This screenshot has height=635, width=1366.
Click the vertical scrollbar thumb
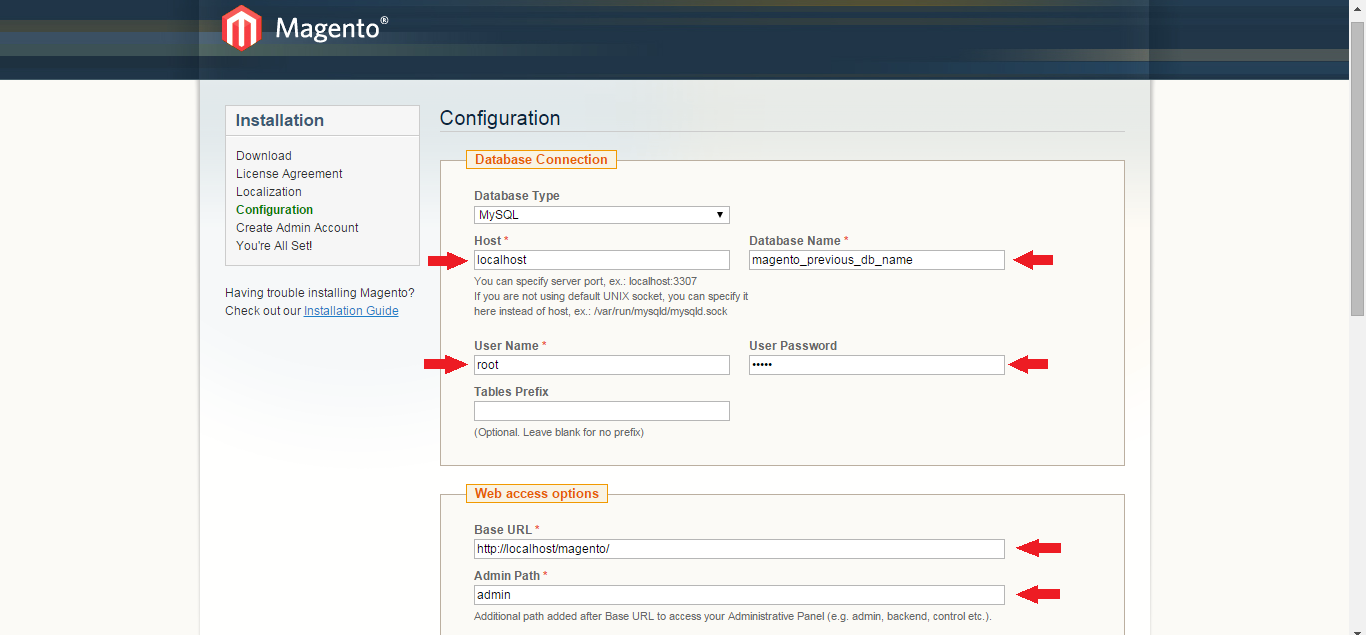click(x=1357, y=167)
